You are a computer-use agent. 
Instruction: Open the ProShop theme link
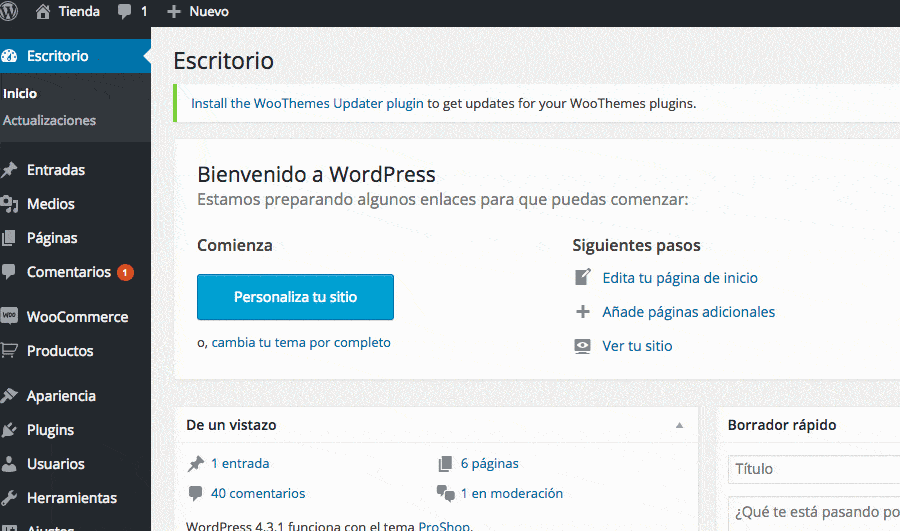coord(444,526)
